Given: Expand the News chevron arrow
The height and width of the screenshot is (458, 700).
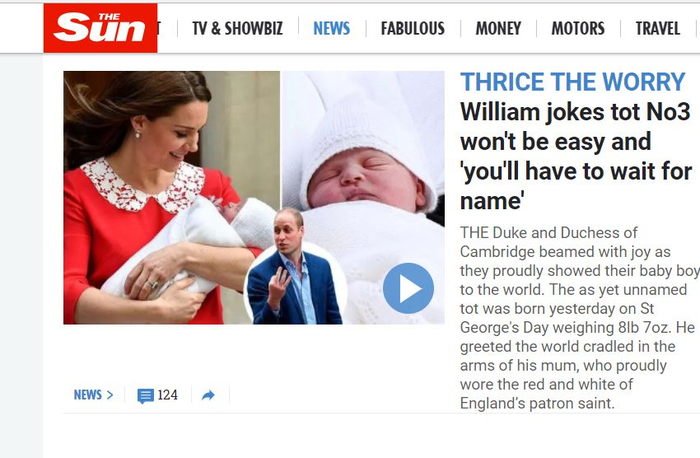Looking at the screenshot, I should tap(110, 395).
